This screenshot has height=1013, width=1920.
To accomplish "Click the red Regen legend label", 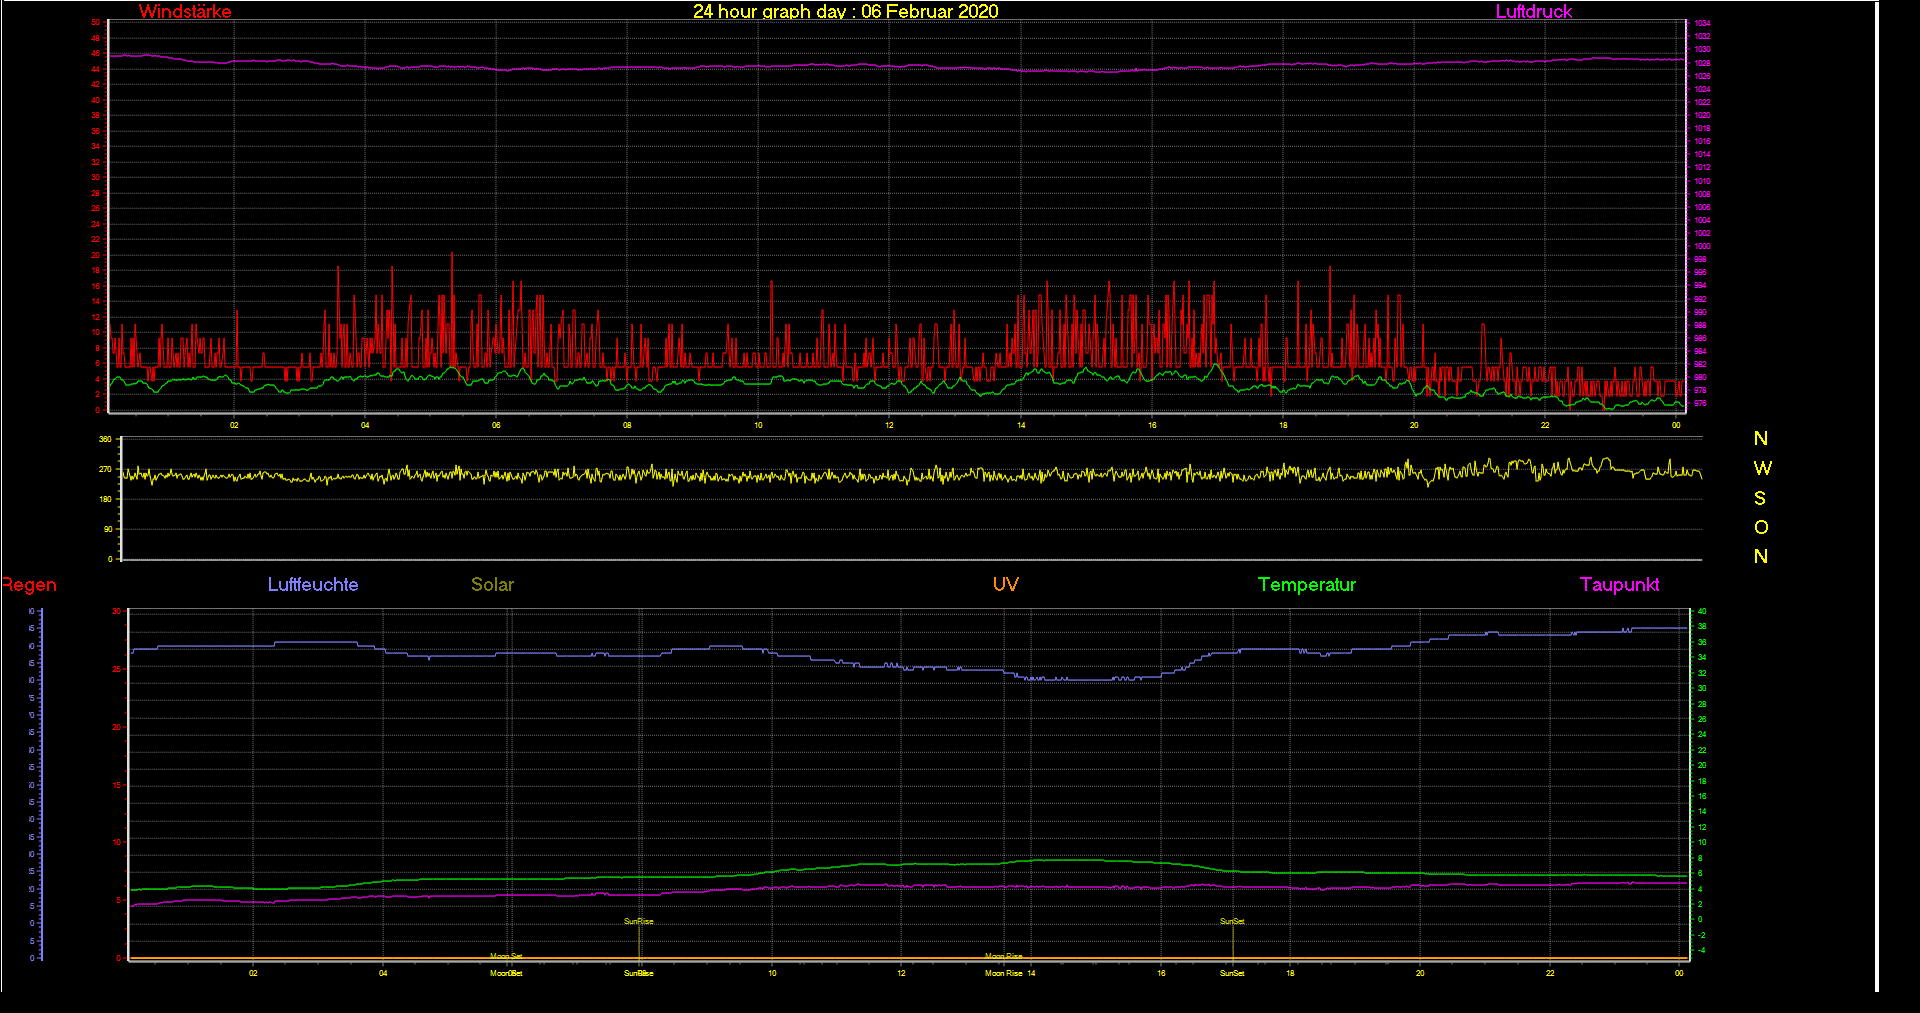I will point(29,585).
